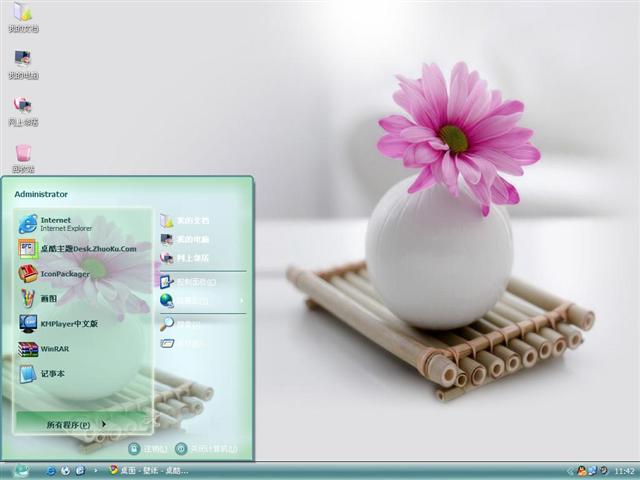Open the Control Panel icon in Start menu

(166, 282)
